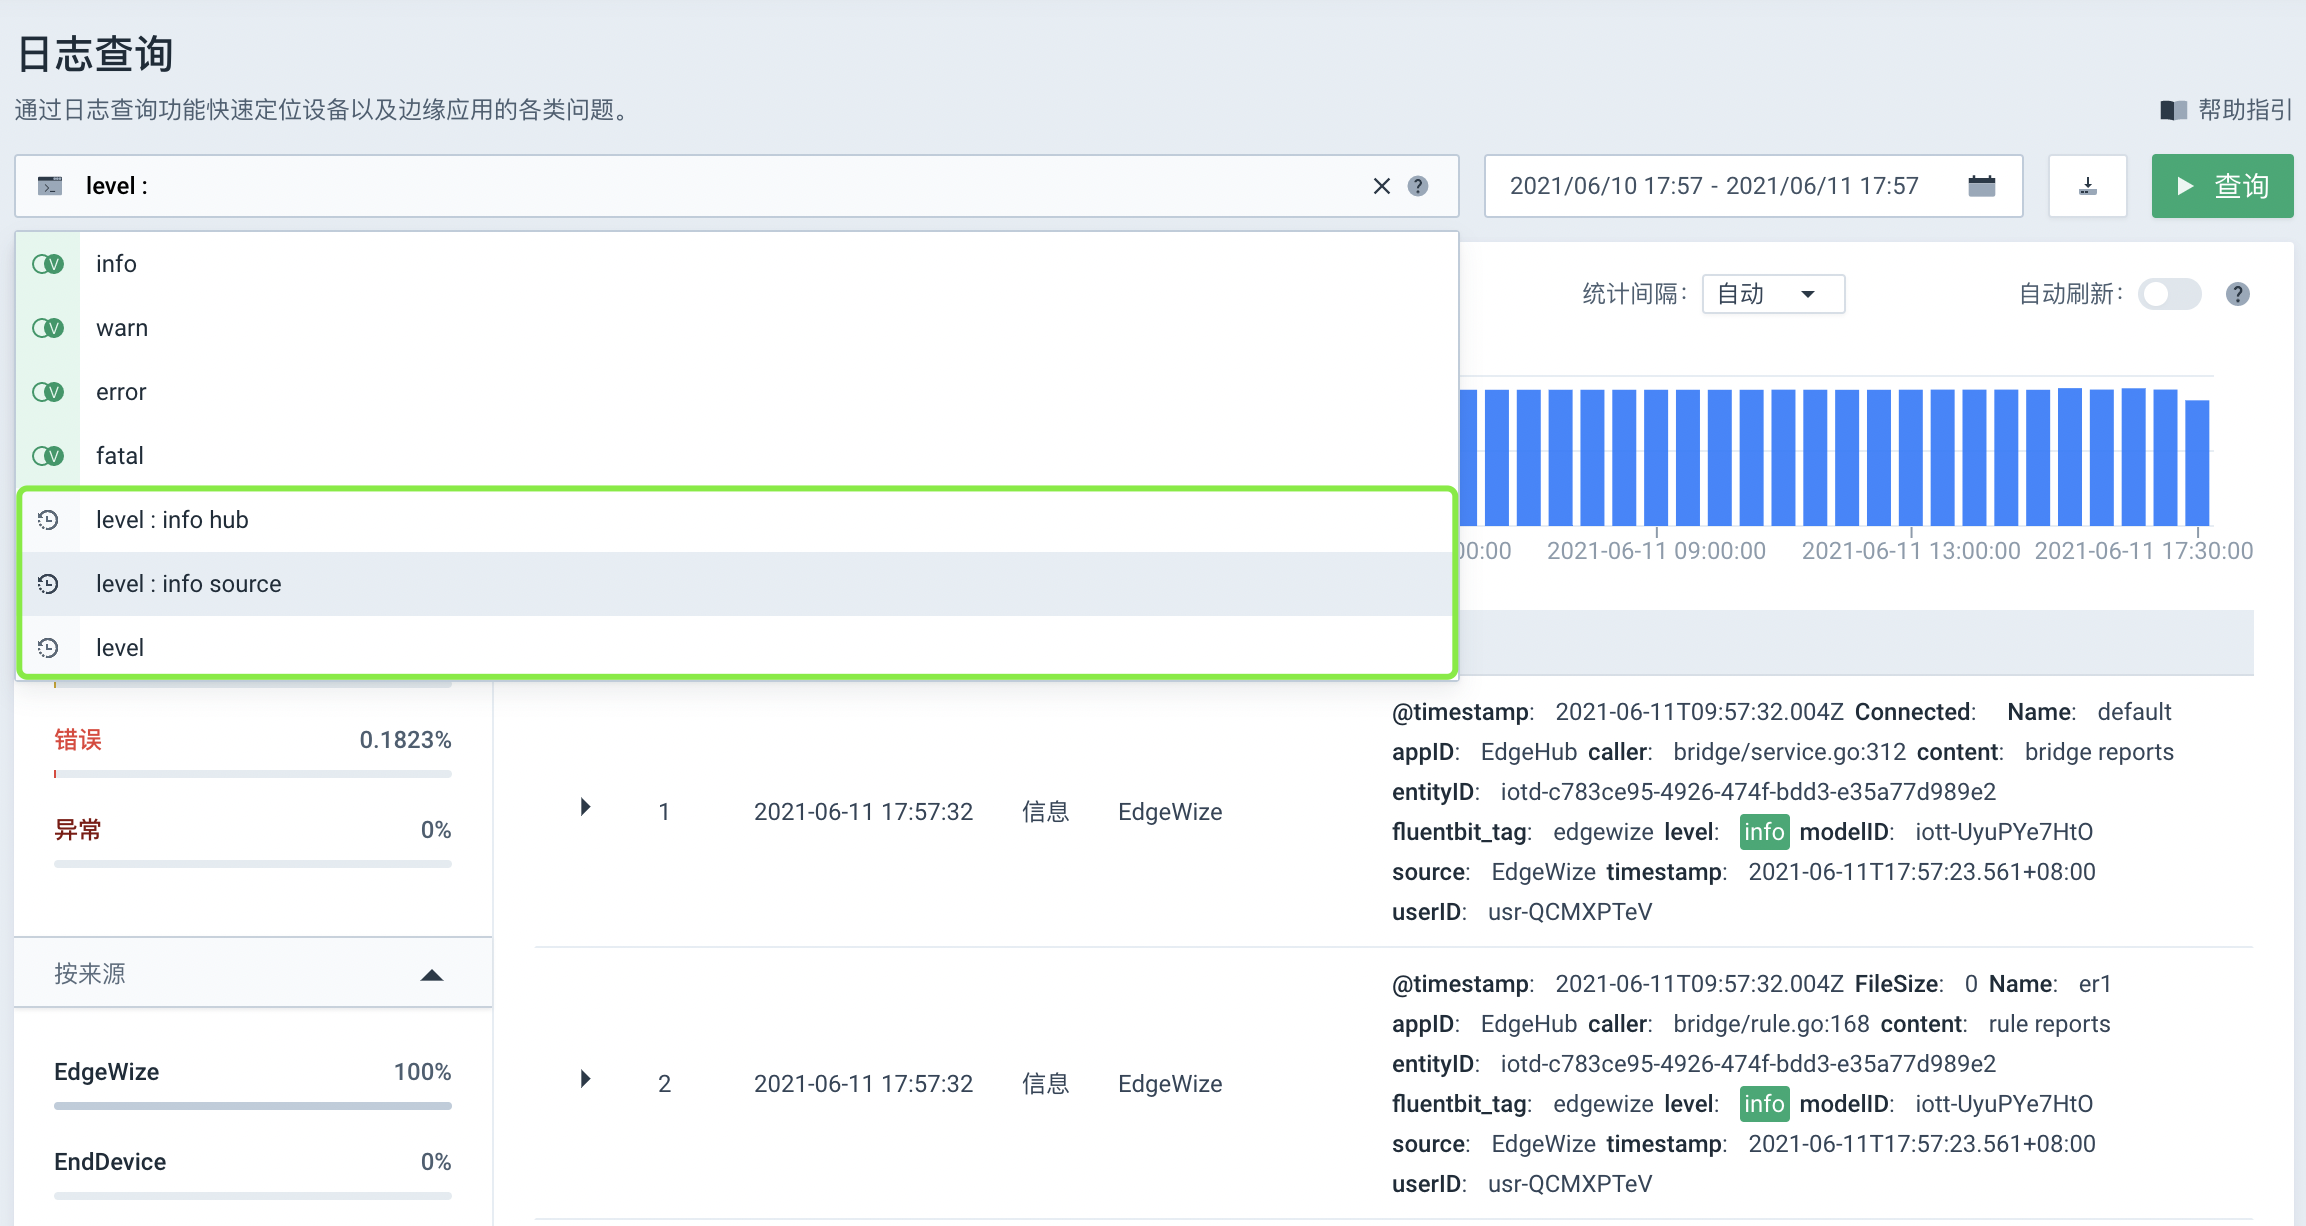Open the 帮助指引 help guide link
This screenshot has height=1226, width=2306.
pyautogui.click(x=2245, y=110)
